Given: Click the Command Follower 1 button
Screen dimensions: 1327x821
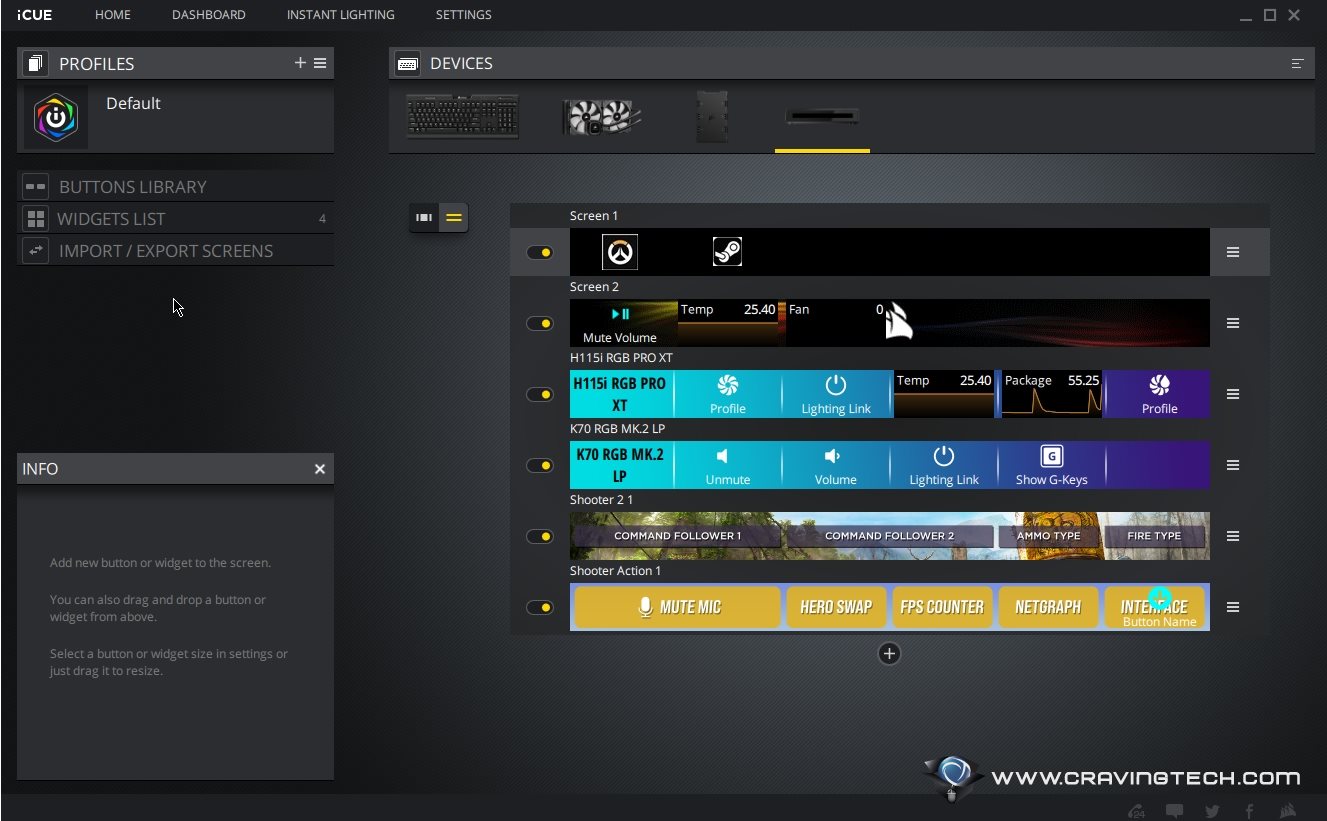Looking at the screenshot, I should [x=677, y=536].
